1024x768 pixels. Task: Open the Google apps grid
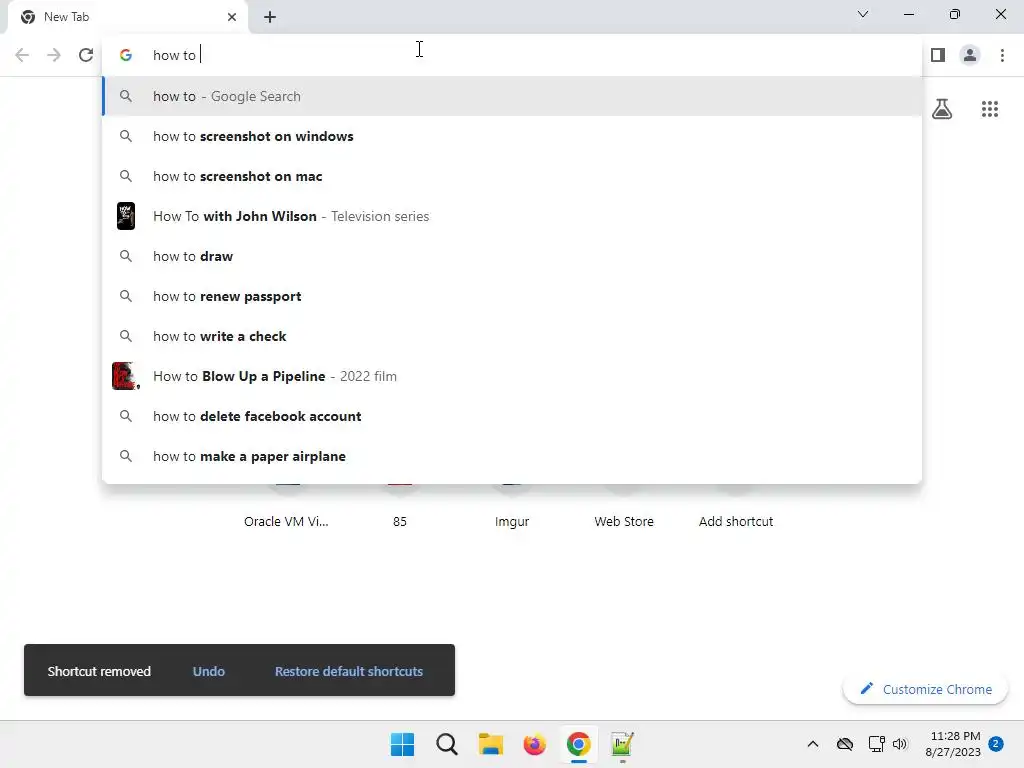[x=990, y=109]
